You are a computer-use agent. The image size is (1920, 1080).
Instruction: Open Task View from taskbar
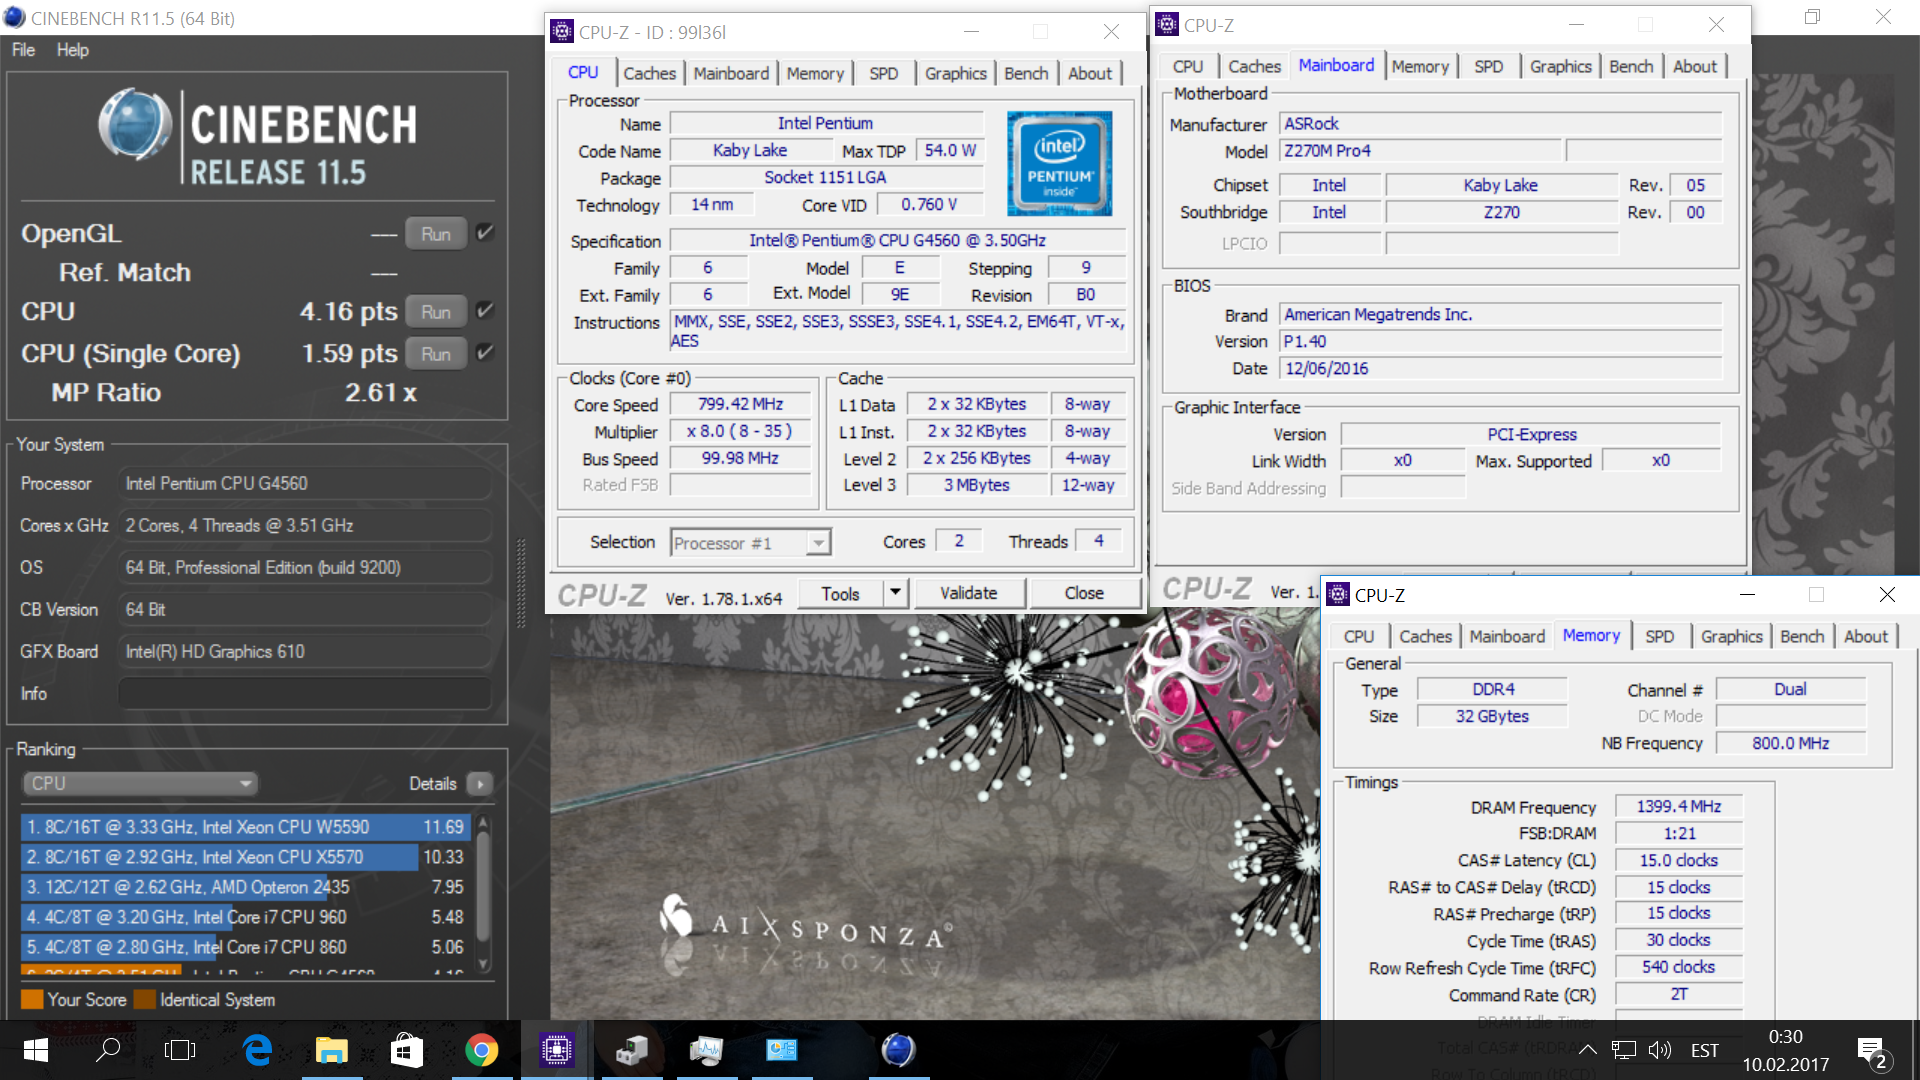pos(180,1050)
